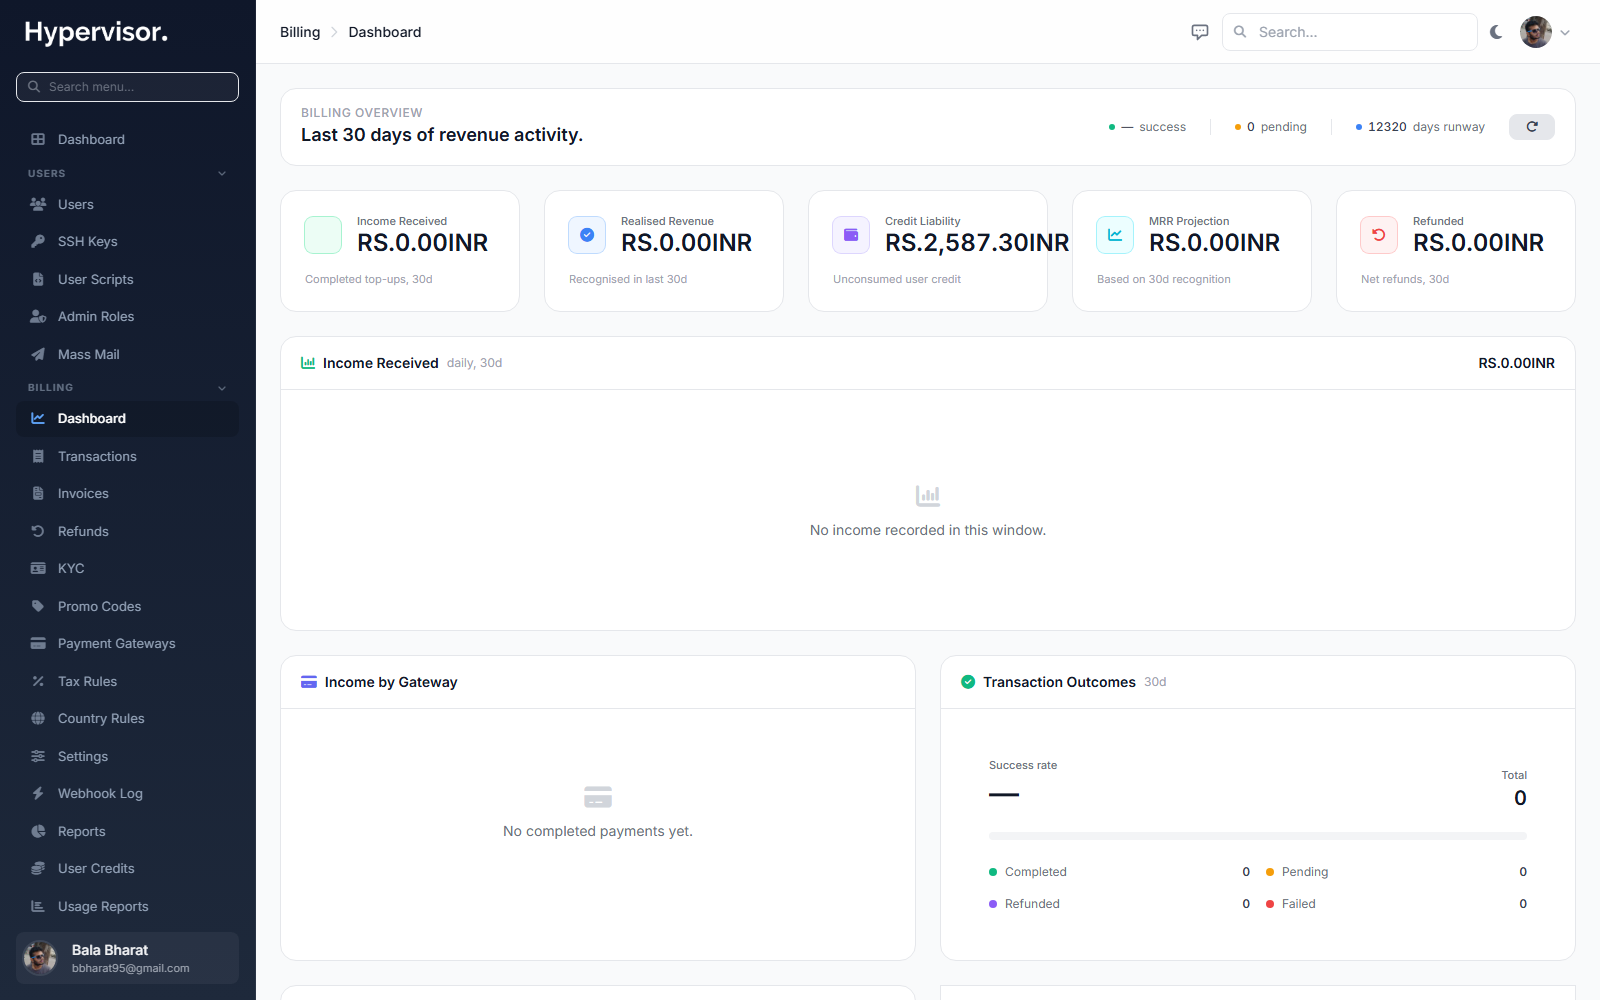
Task: Click the Settings sliders icon
Action: 38,756
